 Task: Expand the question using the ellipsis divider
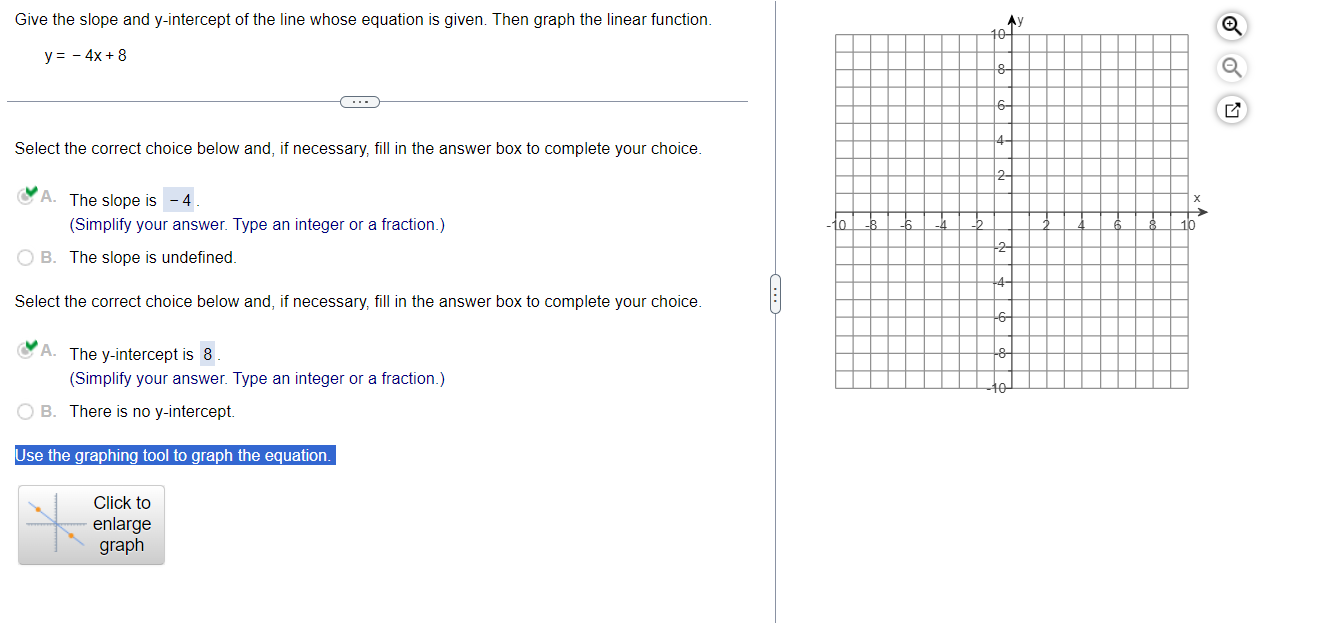coord(359,101)
